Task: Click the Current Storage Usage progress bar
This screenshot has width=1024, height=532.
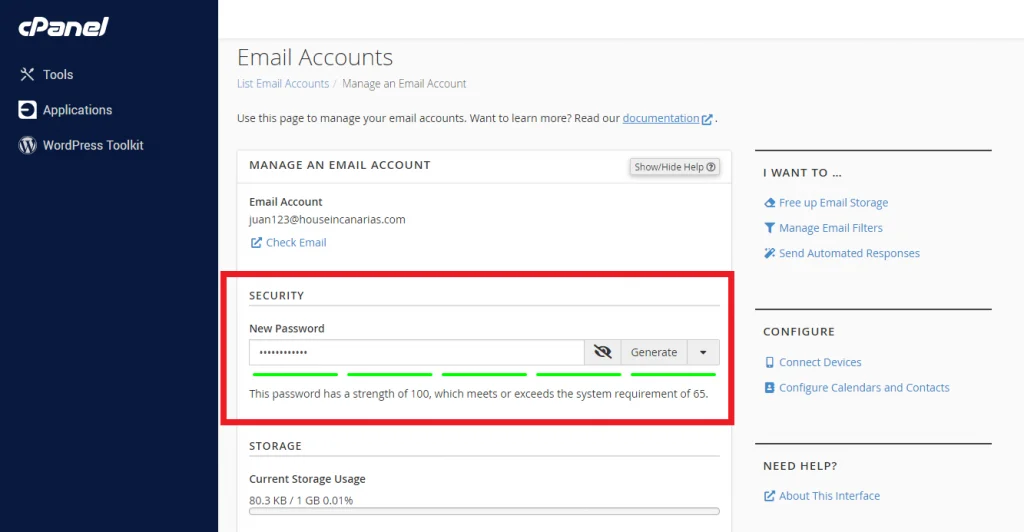Action: coord(484,511)
